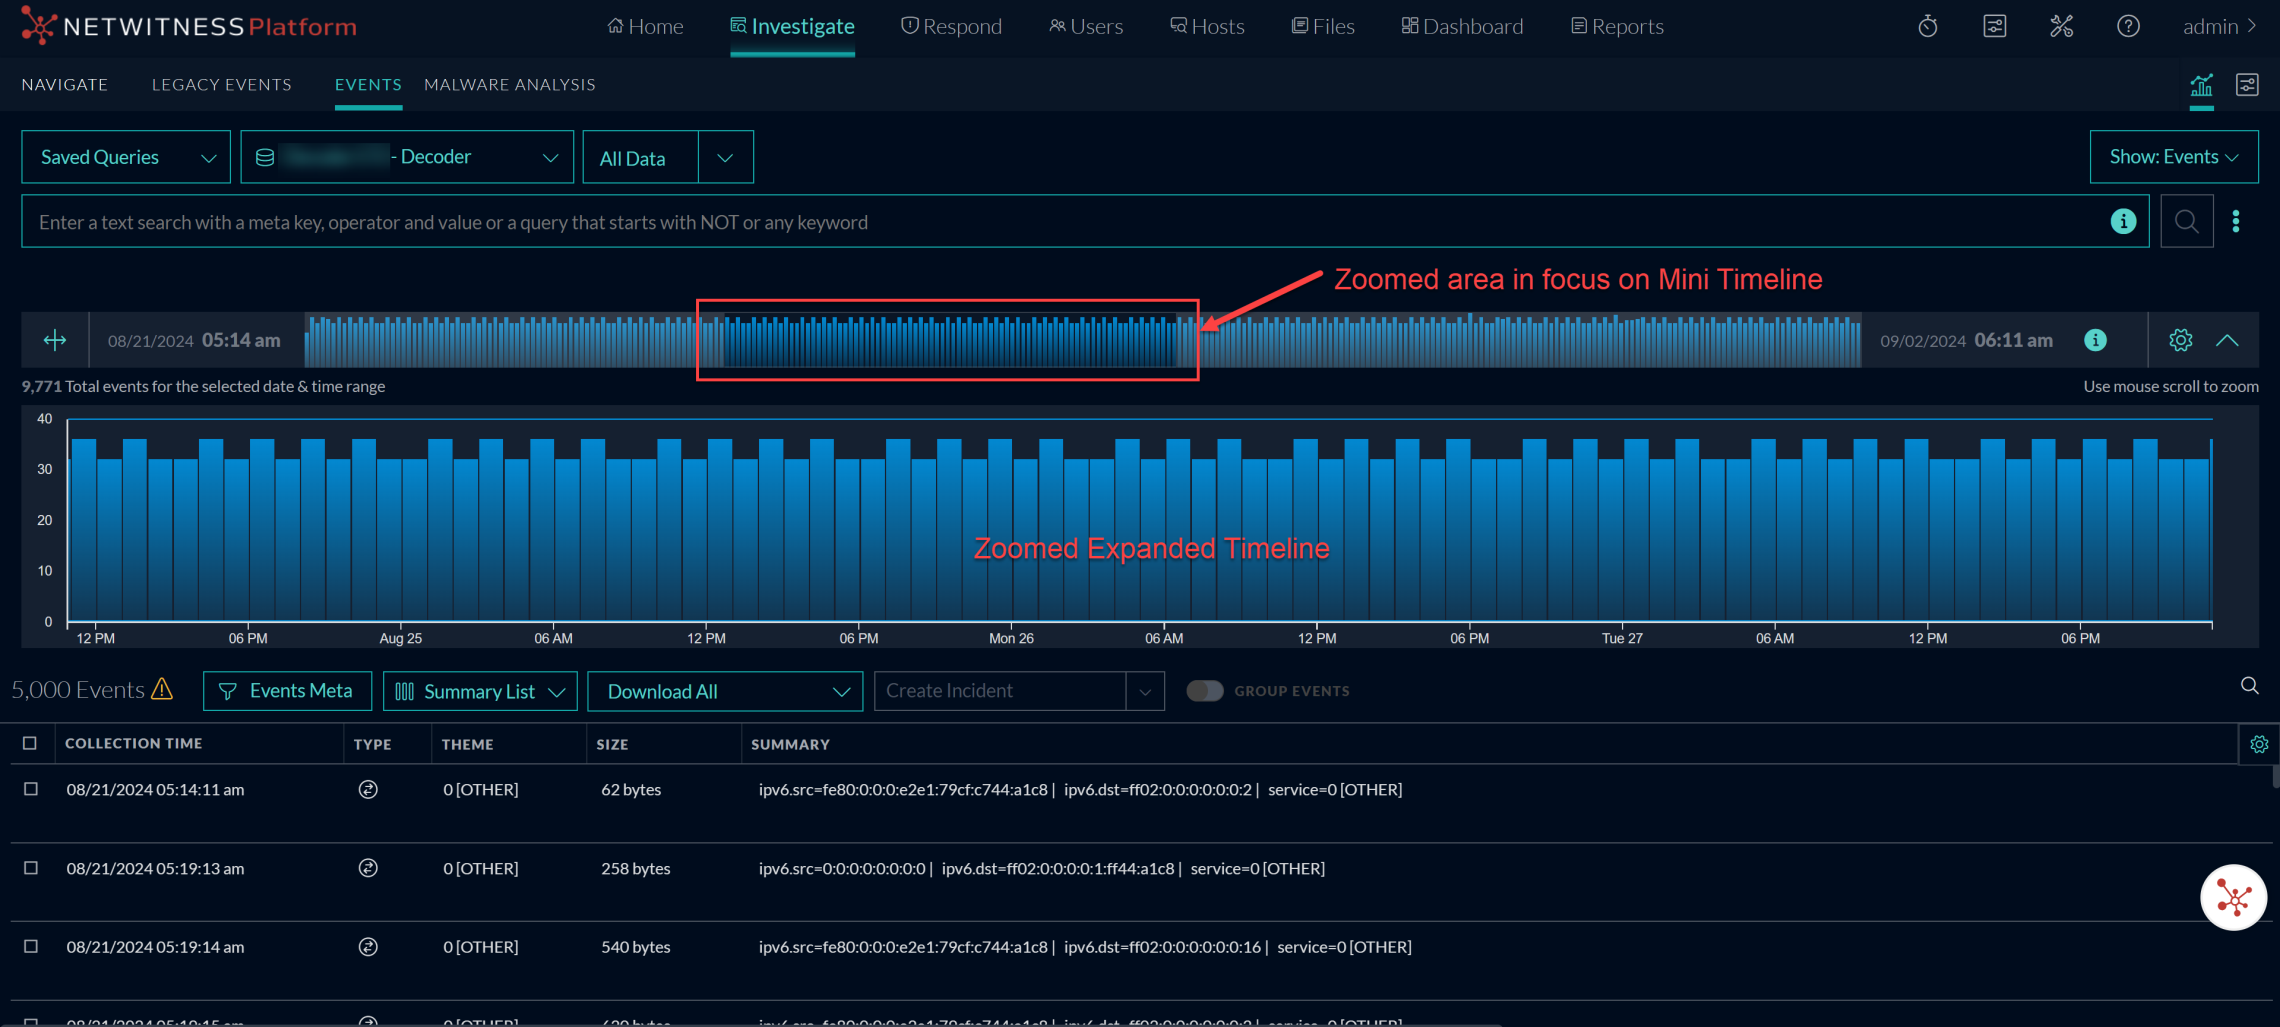Open the Profile preferences icon next to the stopwatch
2280x1027 pixels.
tap(1994, 26)
